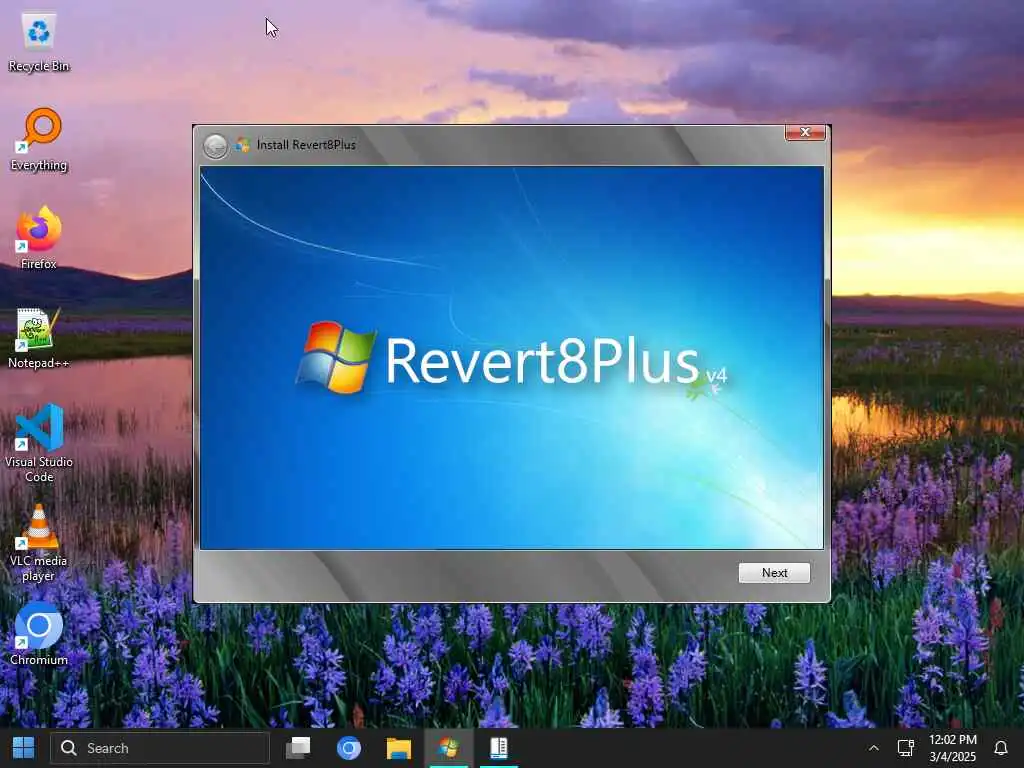Image resolution: width=1024 pixels, height=768 pixels.
Task: Select the Visual Studio Code shortcut
Action: 39,443
